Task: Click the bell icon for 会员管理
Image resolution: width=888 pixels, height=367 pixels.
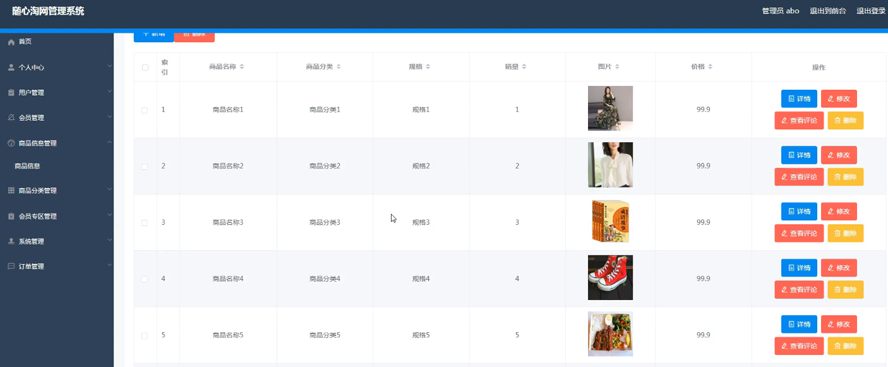Action: (x=11, y=118)
